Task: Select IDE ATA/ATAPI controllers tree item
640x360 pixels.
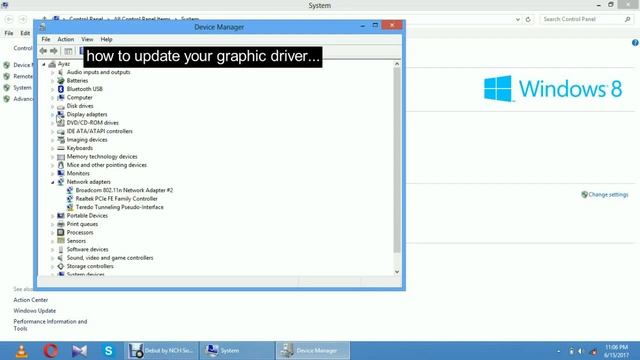Action: 99,131
